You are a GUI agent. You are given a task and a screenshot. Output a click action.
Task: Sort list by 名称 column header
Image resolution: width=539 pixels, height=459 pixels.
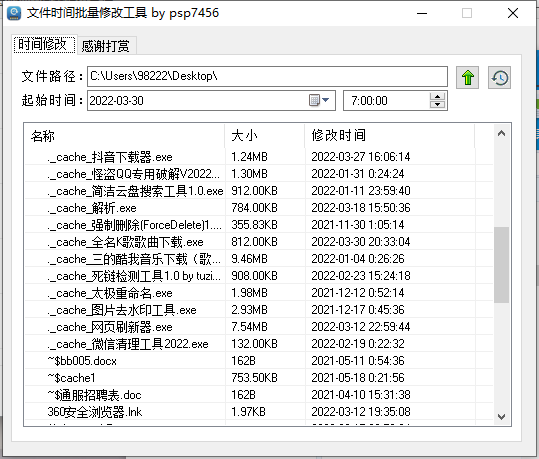(x=124, y=136)
